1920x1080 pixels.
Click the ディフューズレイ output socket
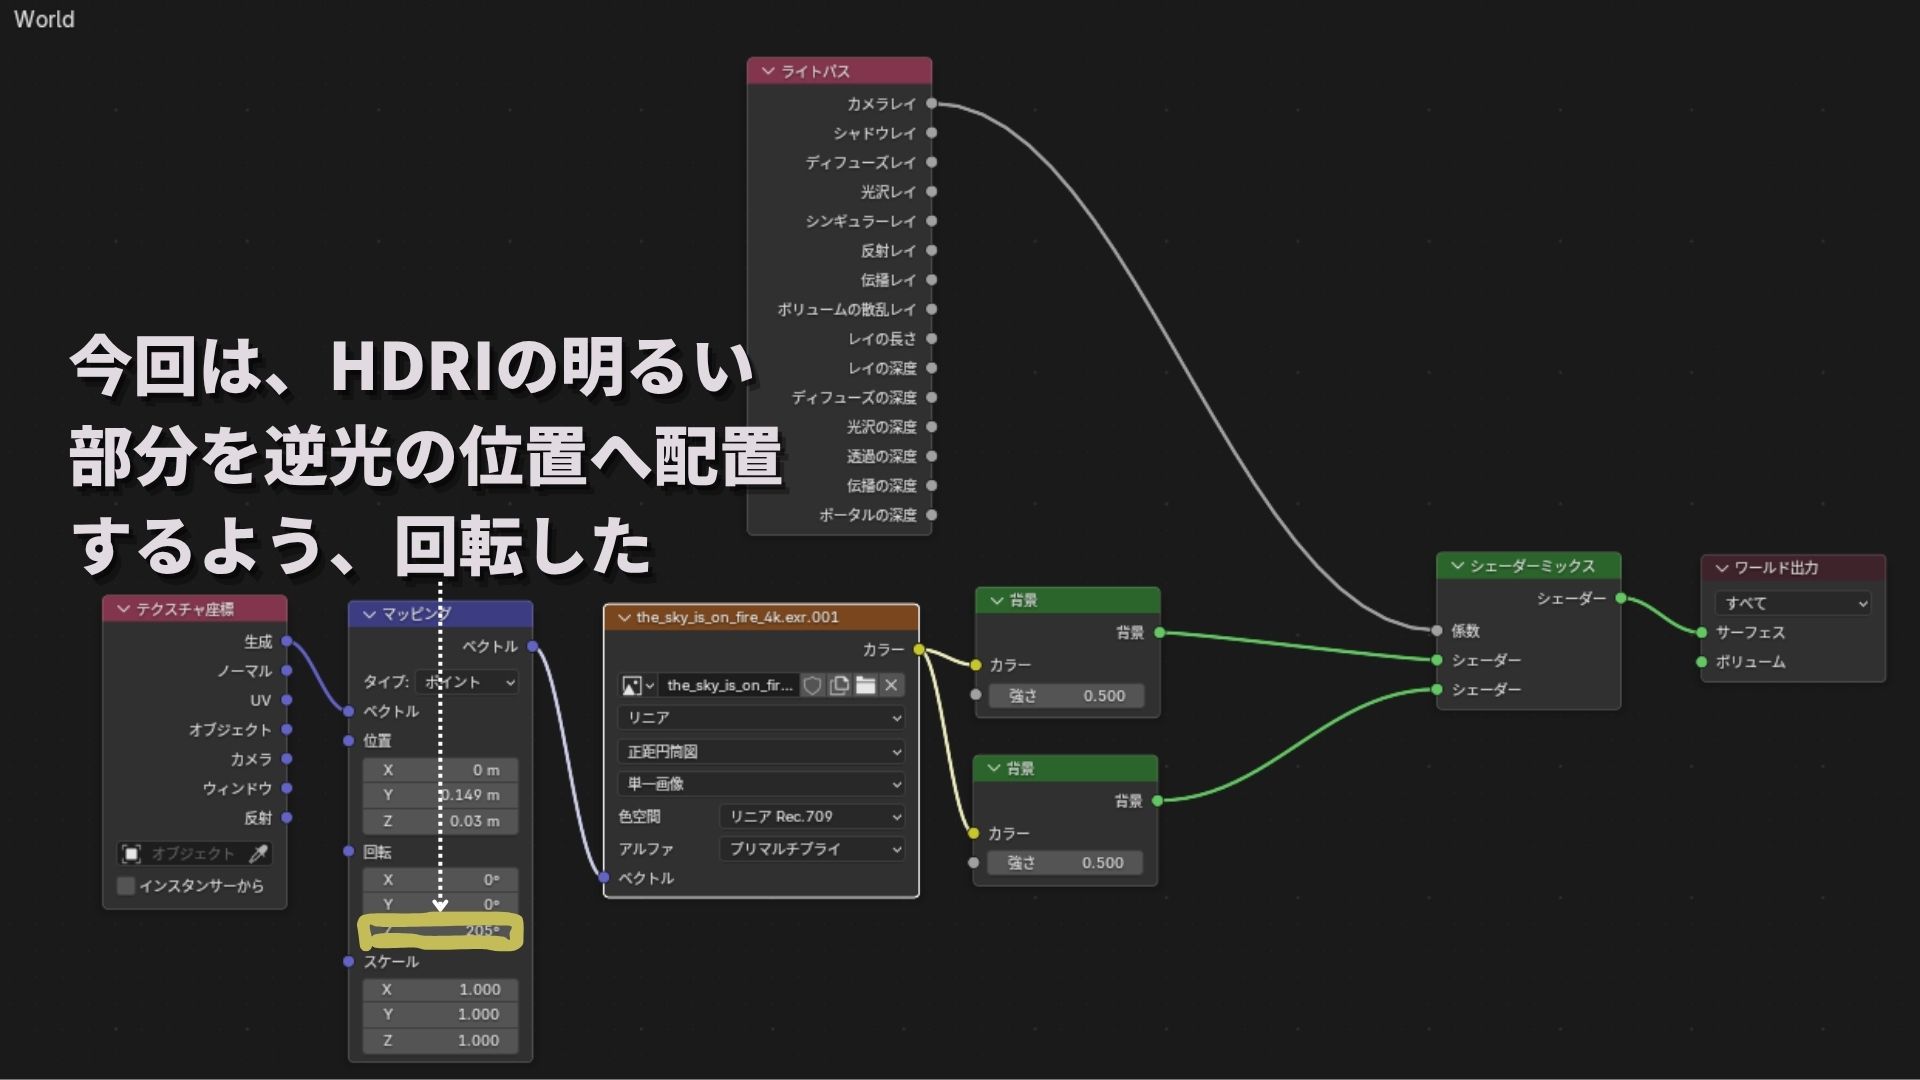tap(931, 162)
